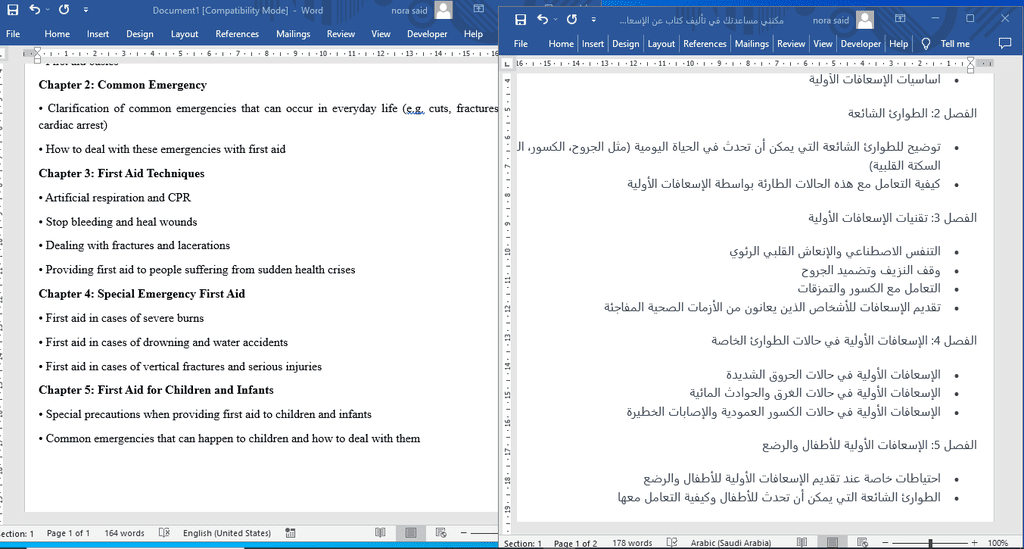Open Comments pane icon in right window
This screenshot has height=549, width=1024.
coord(1004,44)
